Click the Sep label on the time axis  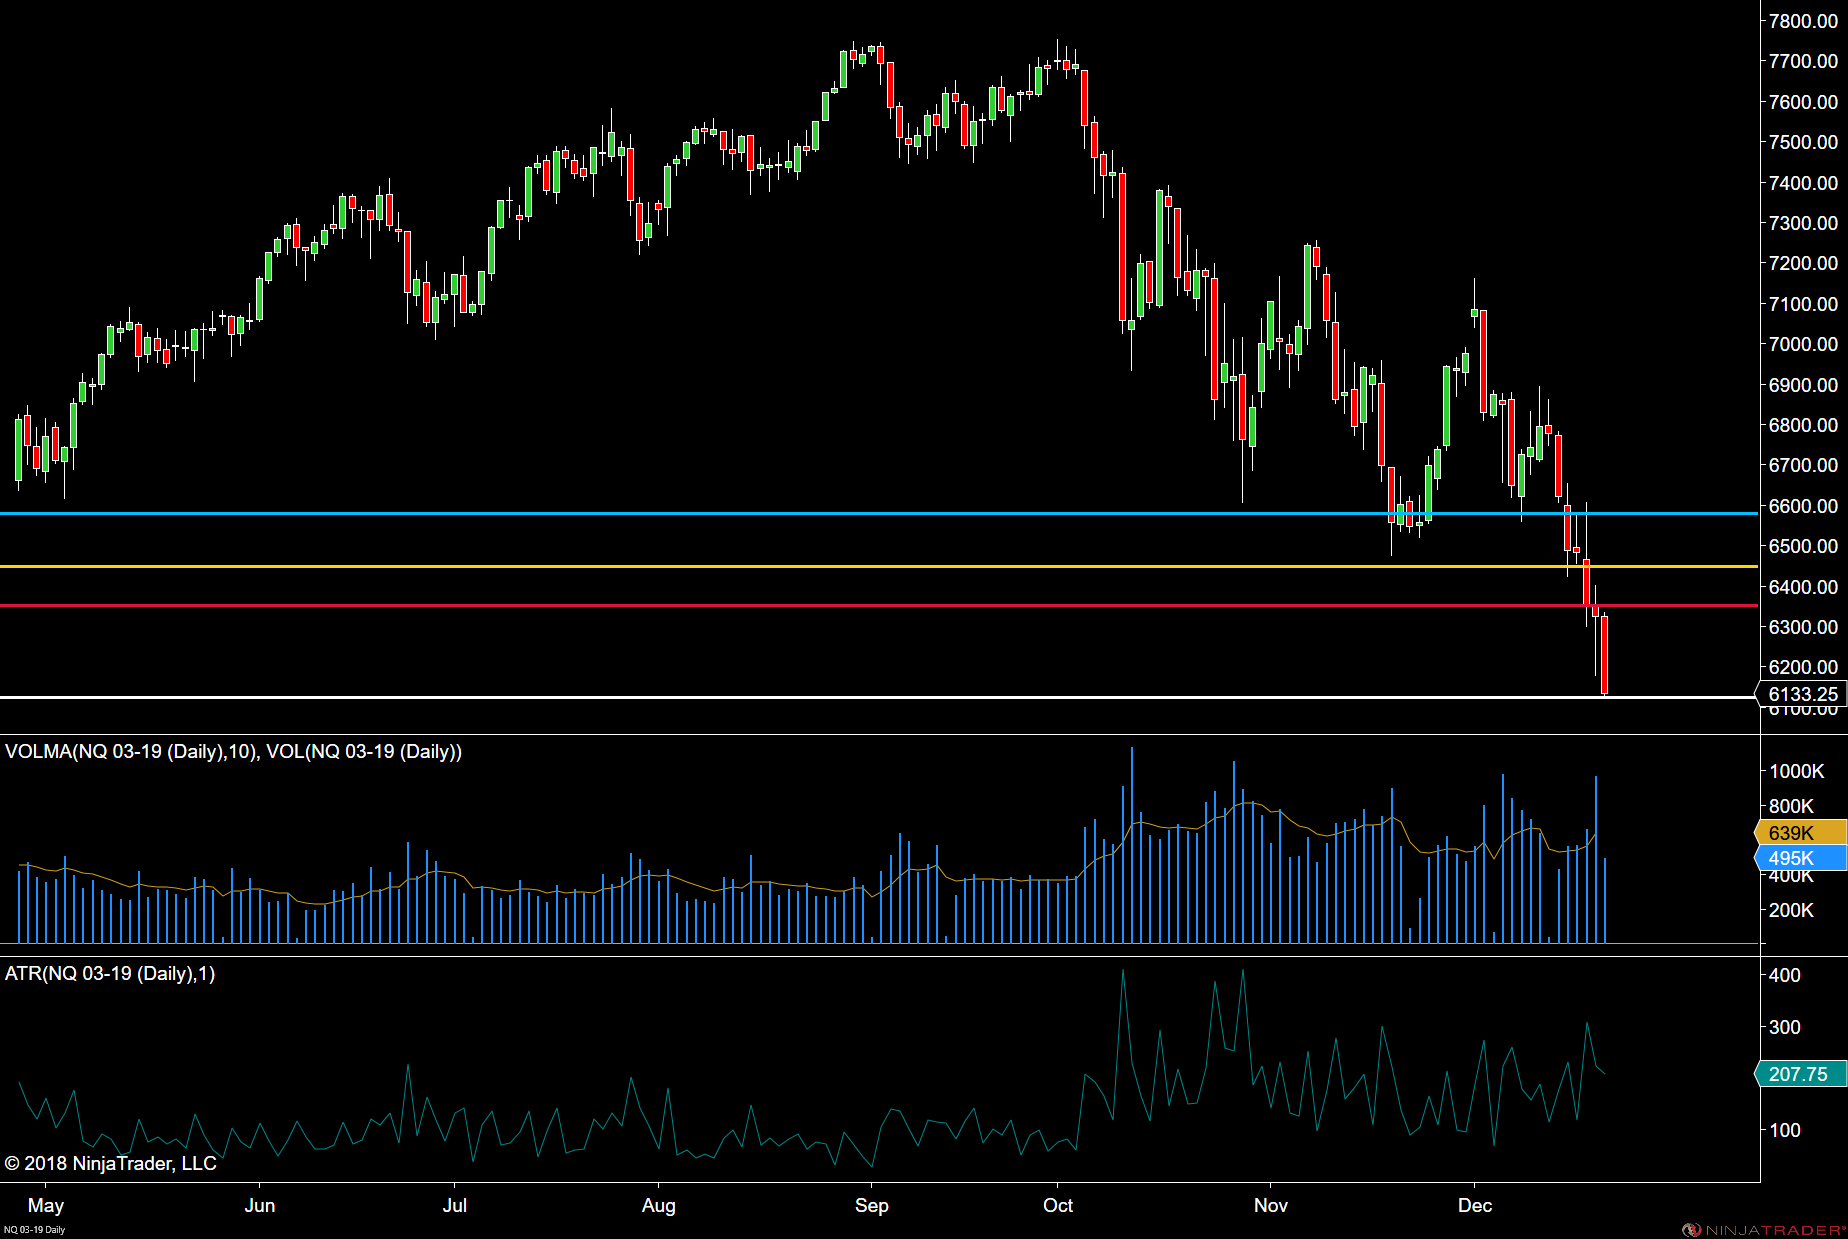pyautogui.click(x=872, y=1206)
